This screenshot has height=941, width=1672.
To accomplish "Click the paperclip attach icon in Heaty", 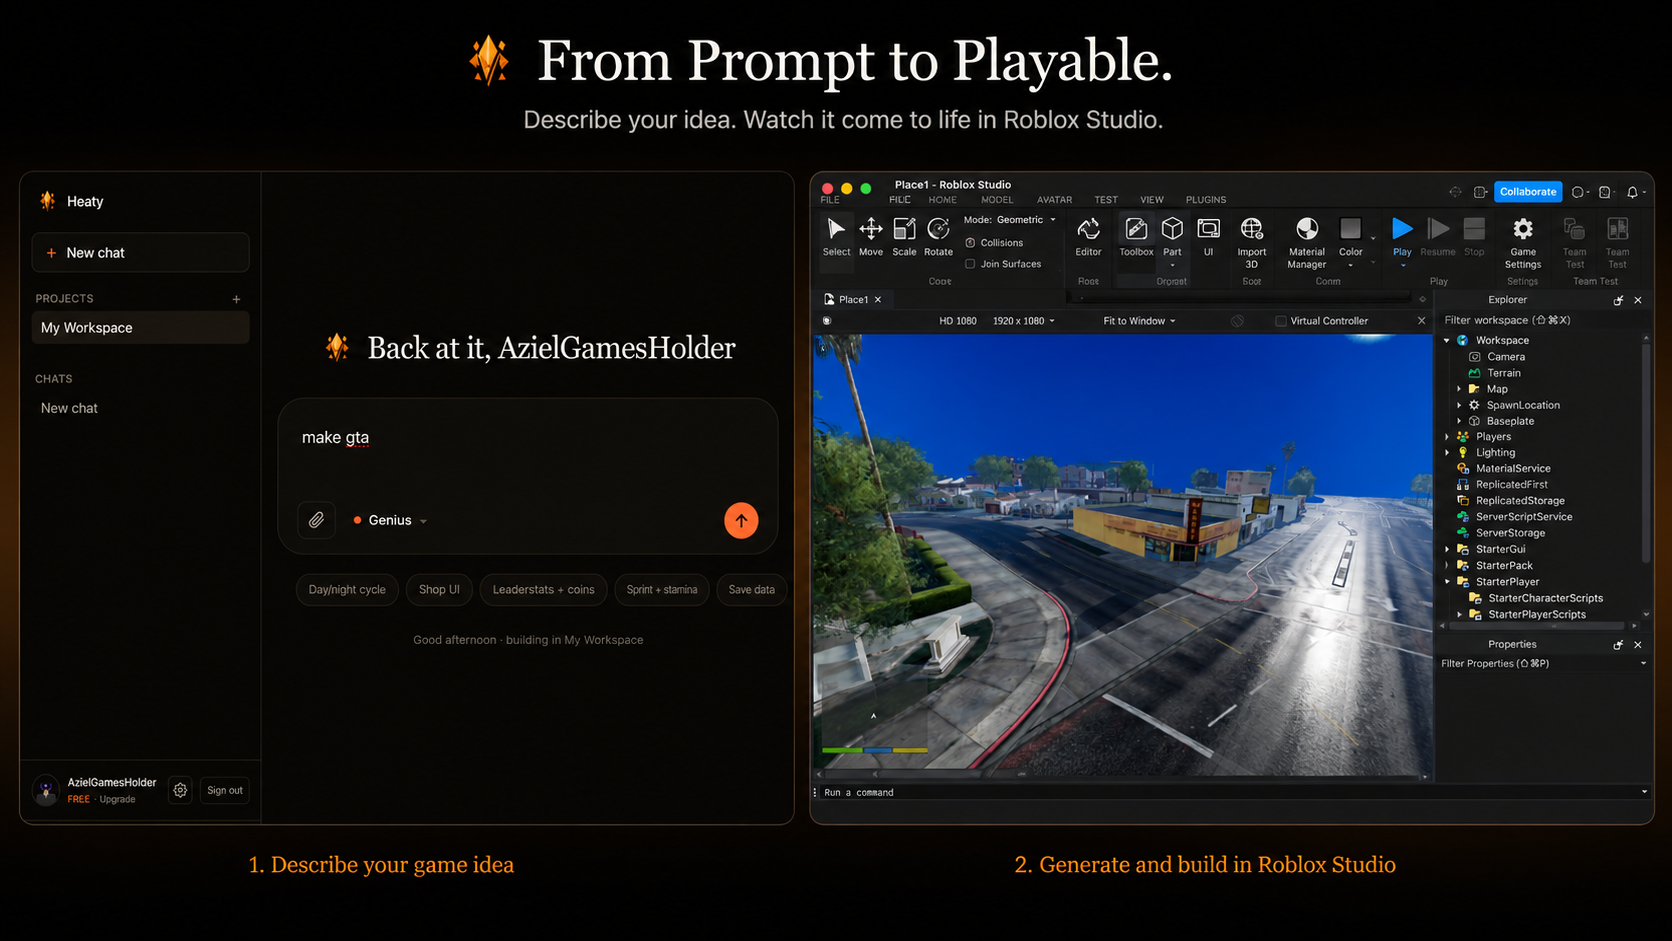I will (316, 520).
